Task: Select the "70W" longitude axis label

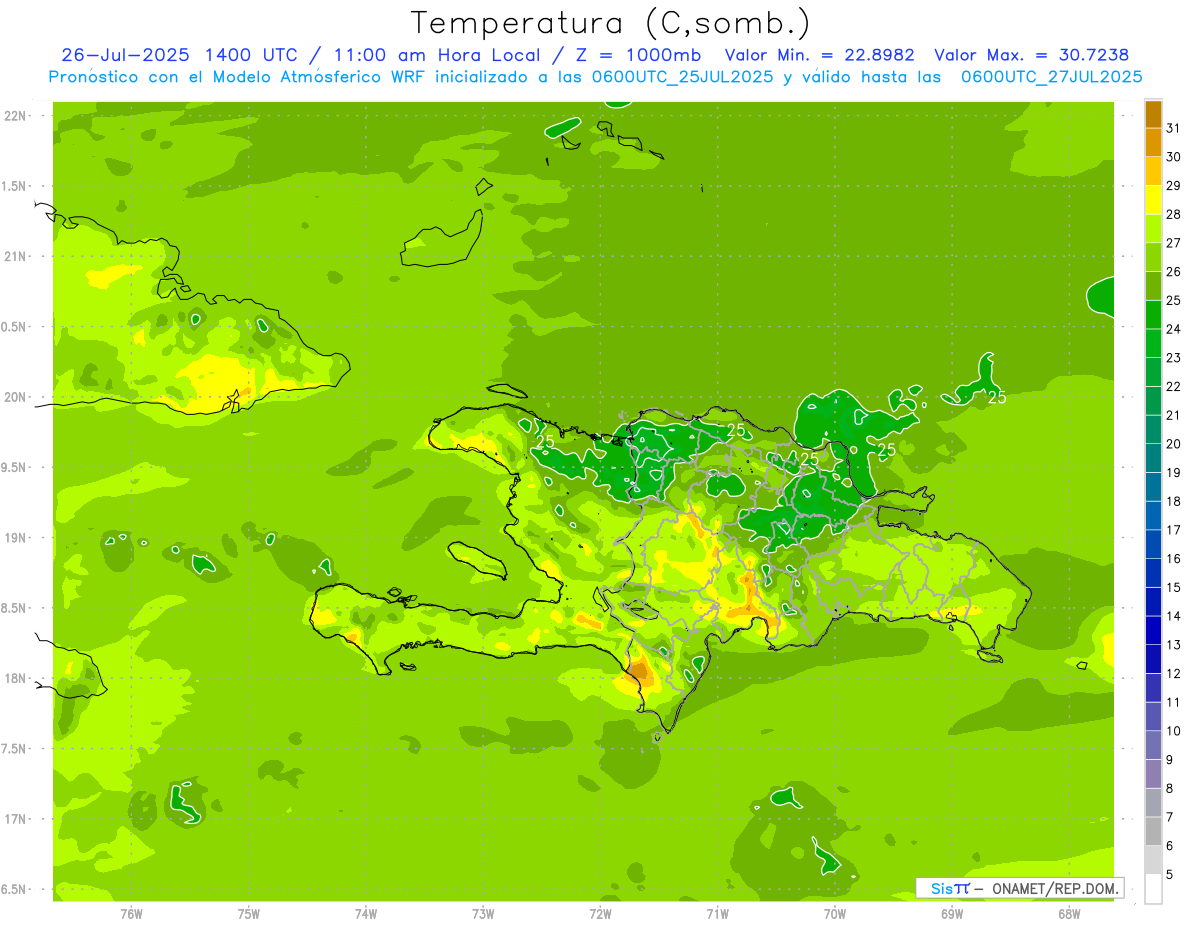Action: tap(835, 914)
